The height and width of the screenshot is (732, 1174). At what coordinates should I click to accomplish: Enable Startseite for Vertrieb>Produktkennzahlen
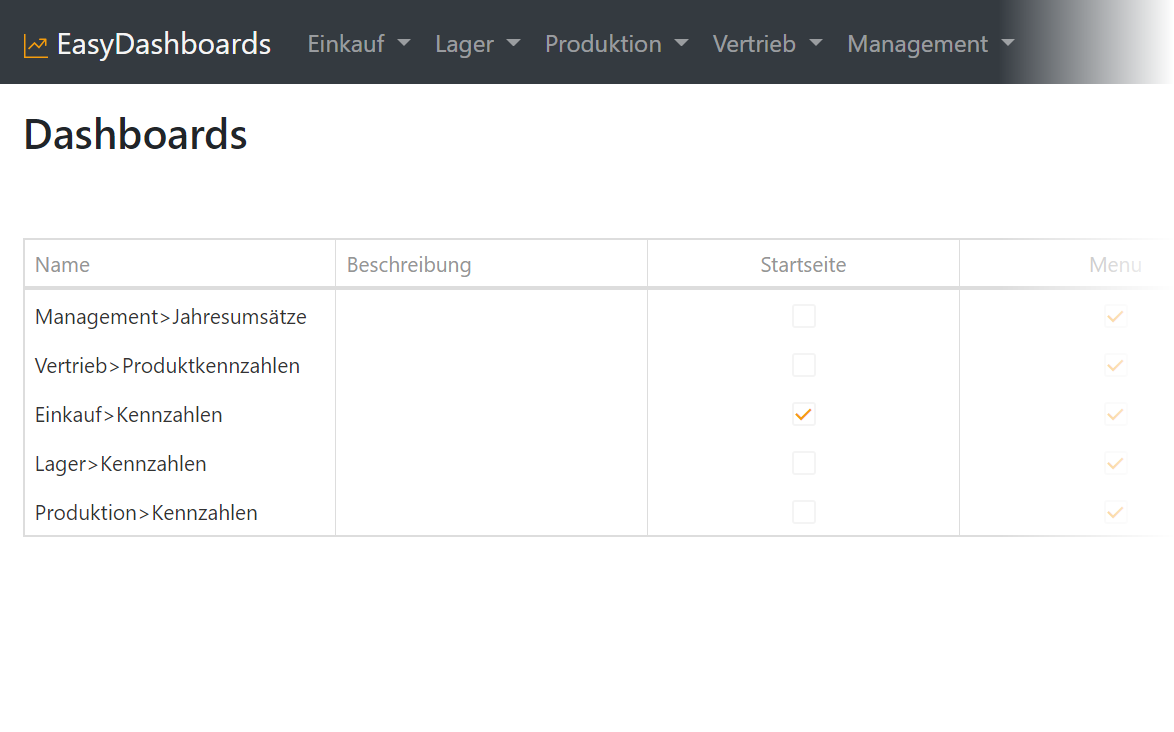coord(804,366)
